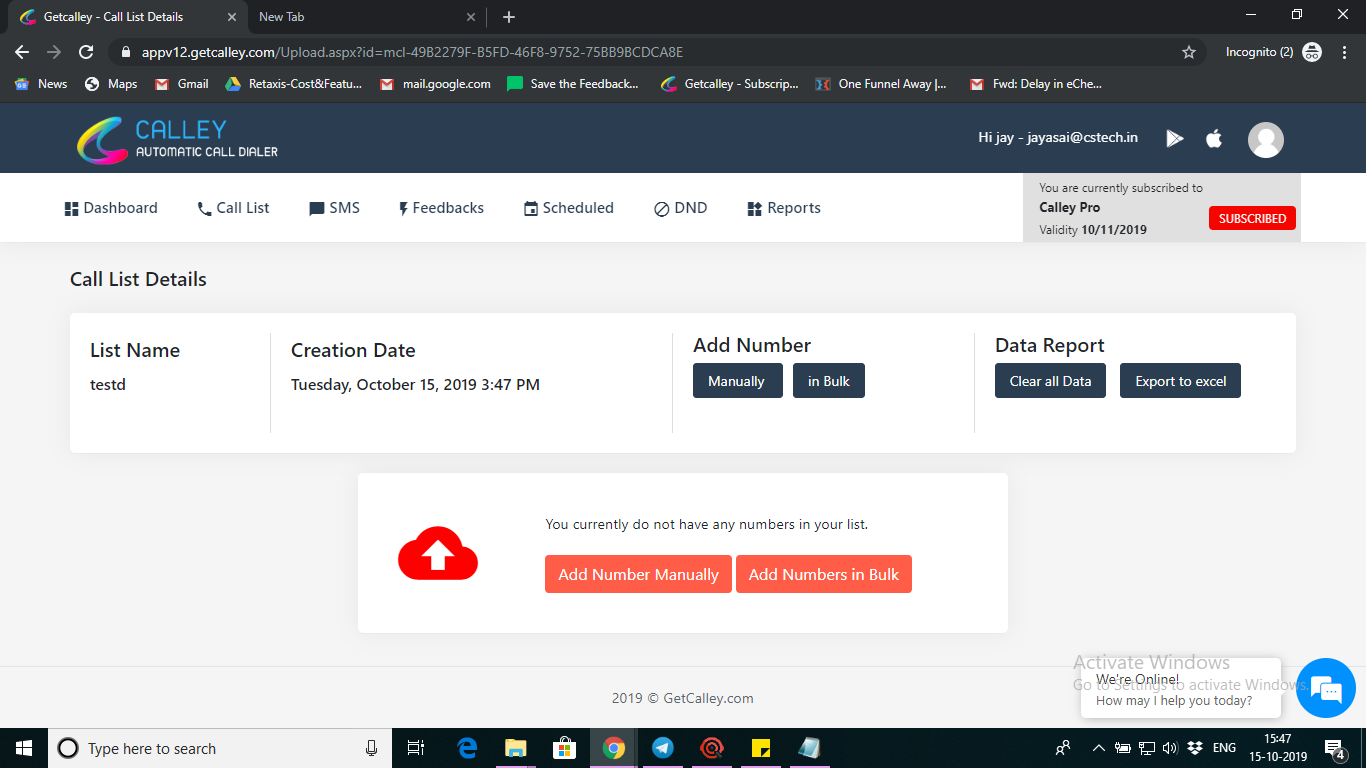The image size is (1366, 768).
Task: Open File Explorer from the taskbar
Action: point(516,748)
